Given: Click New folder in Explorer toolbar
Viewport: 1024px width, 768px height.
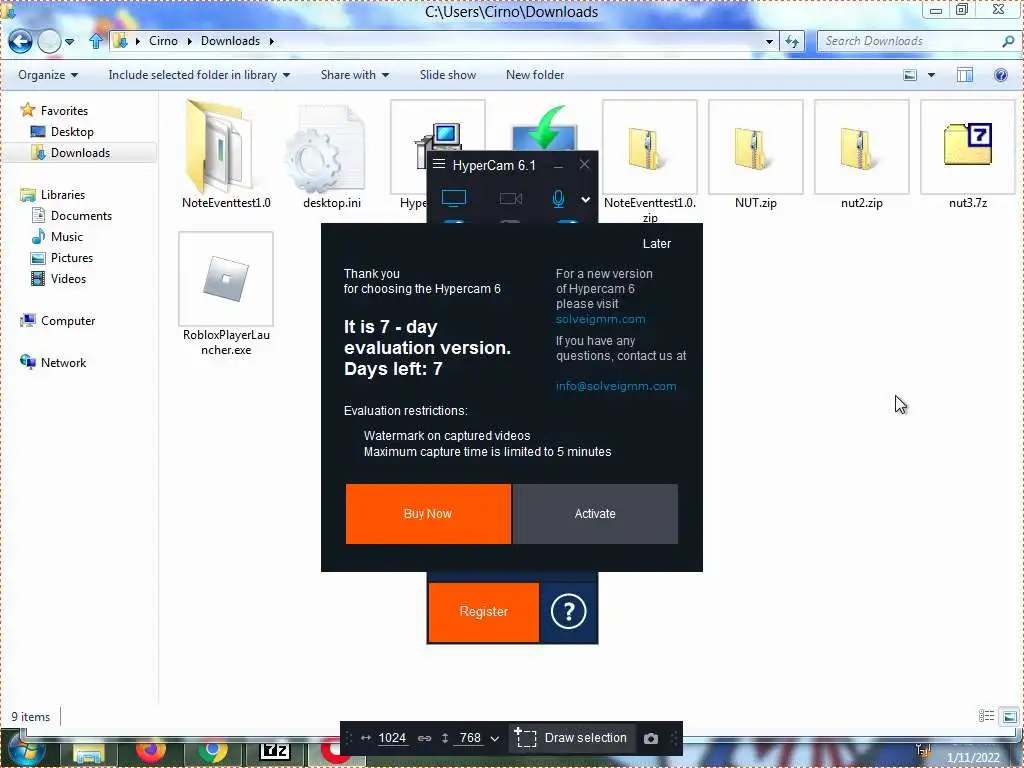Looking at the screenshot, I should 535,75.
